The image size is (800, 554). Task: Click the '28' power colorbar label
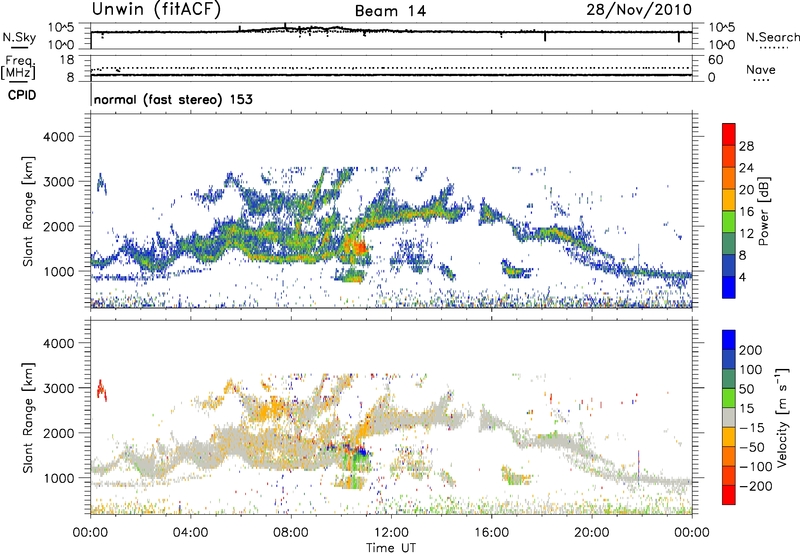tap(746, 146)
